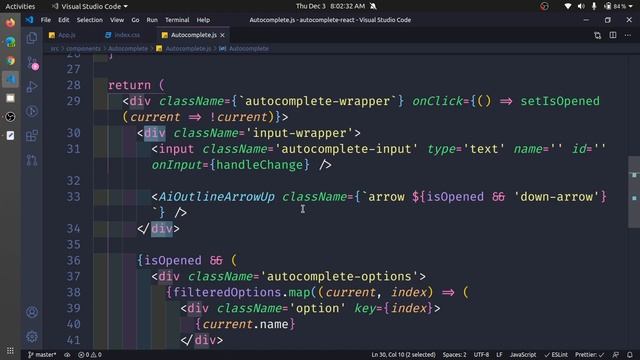Change the UTF-8 encoding setting

[481, 355]
